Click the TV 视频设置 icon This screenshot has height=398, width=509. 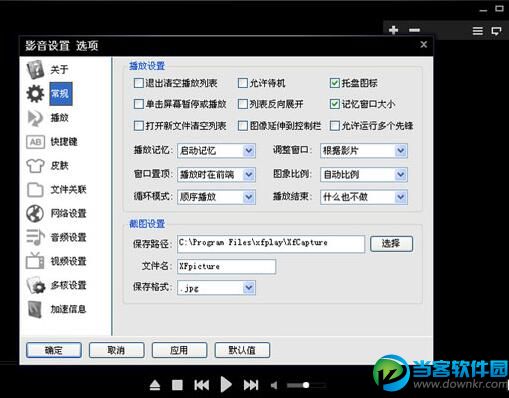tap(35, 261)
